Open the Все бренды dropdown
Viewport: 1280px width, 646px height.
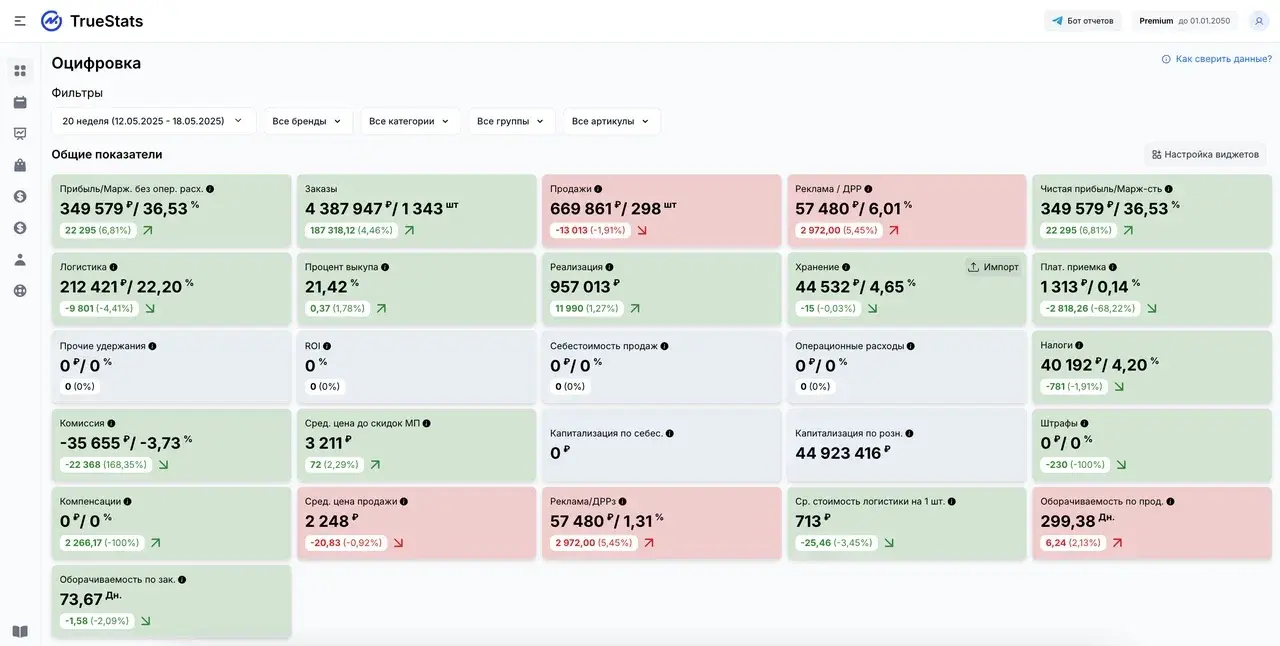pos(308,121)
